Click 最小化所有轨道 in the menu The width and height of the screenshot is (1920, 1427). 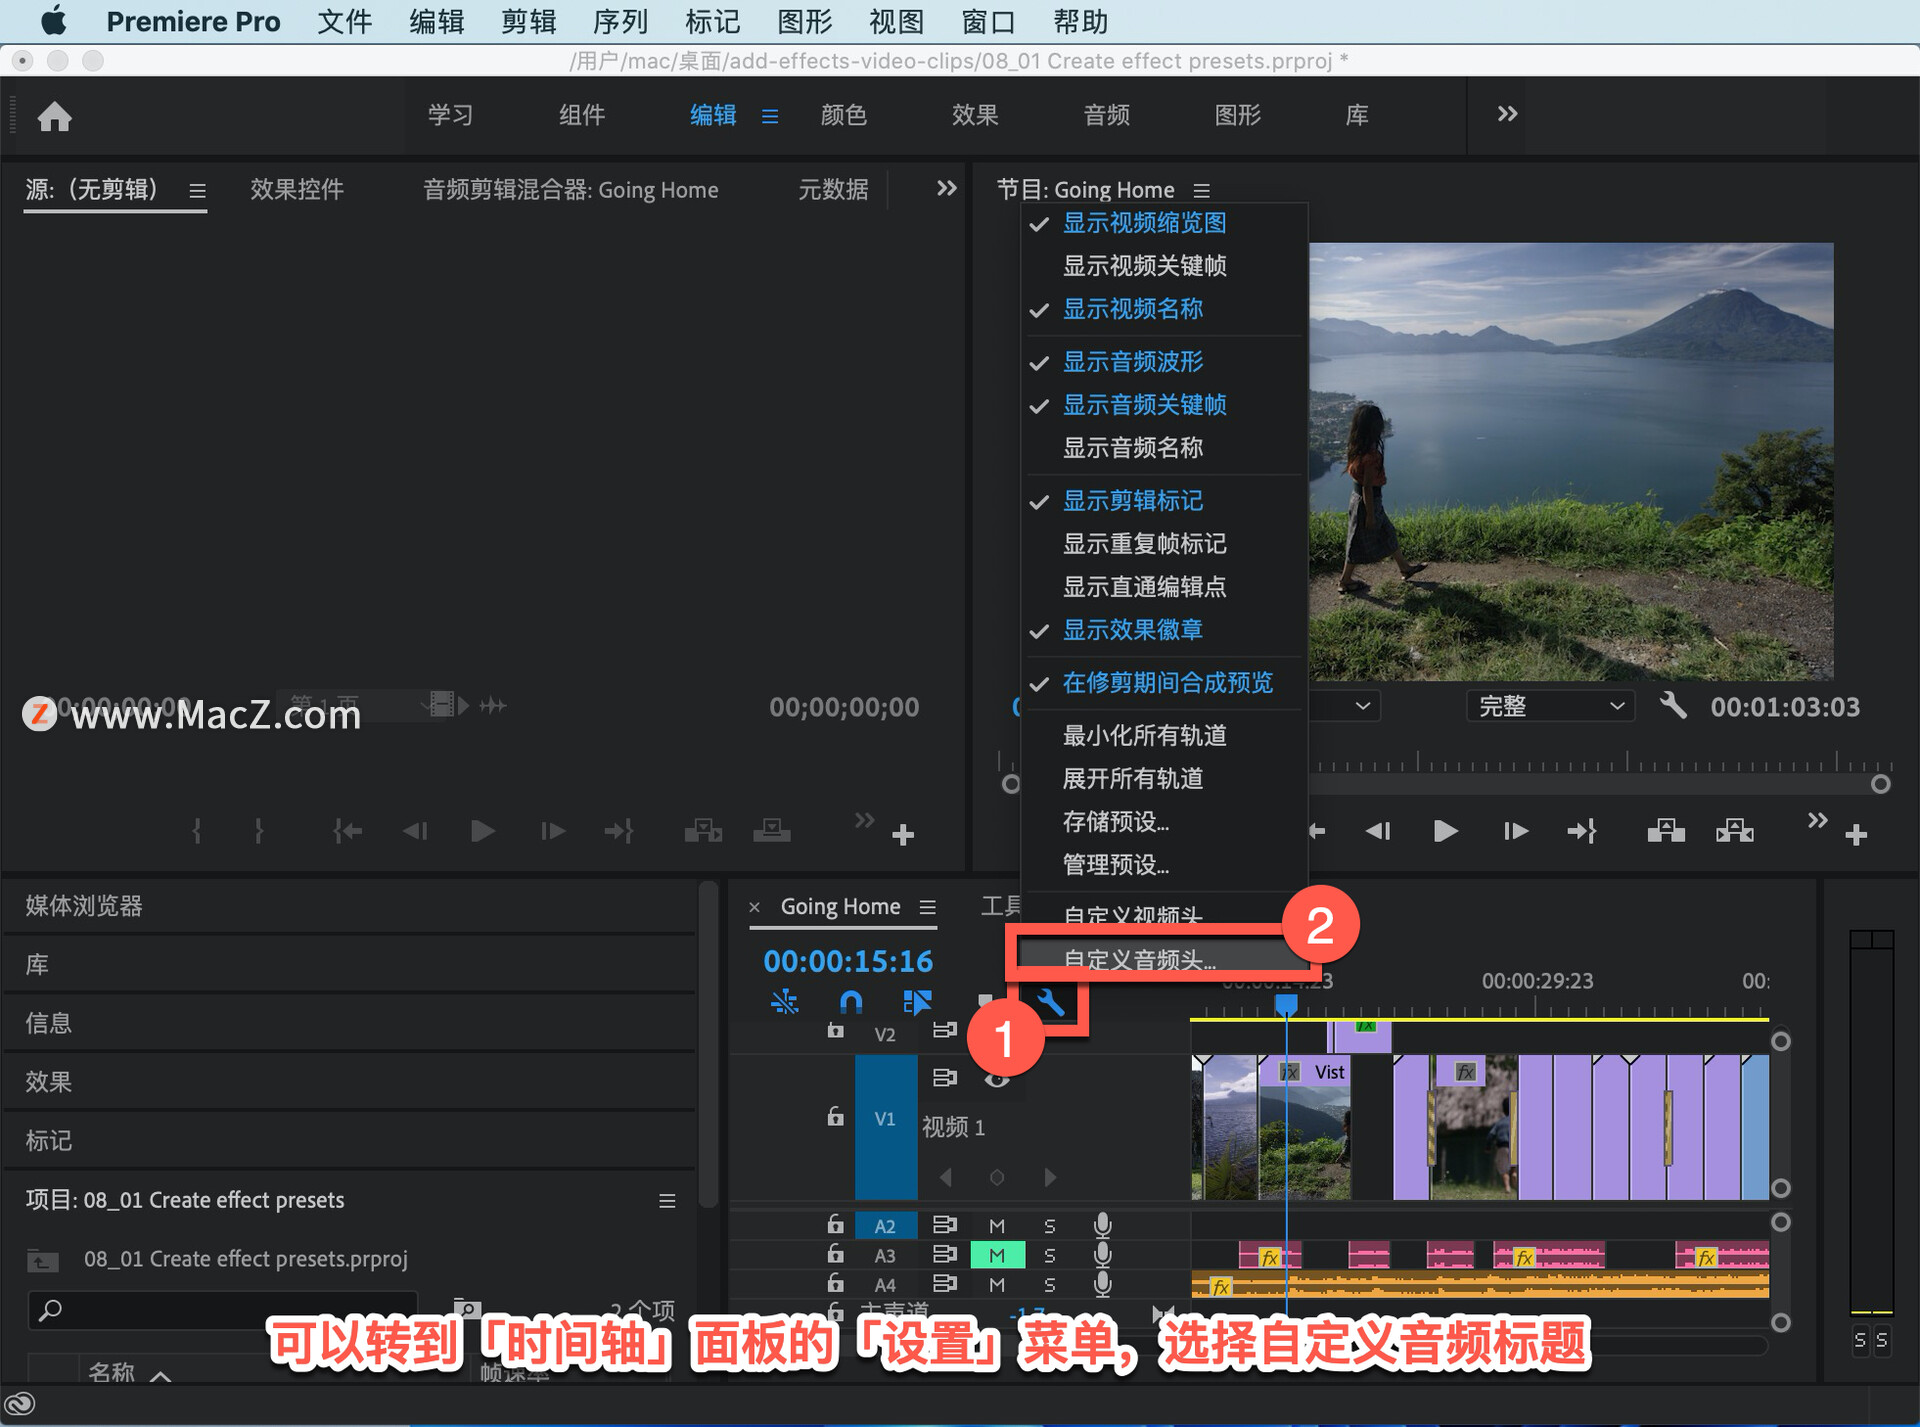pos(1144,736)
